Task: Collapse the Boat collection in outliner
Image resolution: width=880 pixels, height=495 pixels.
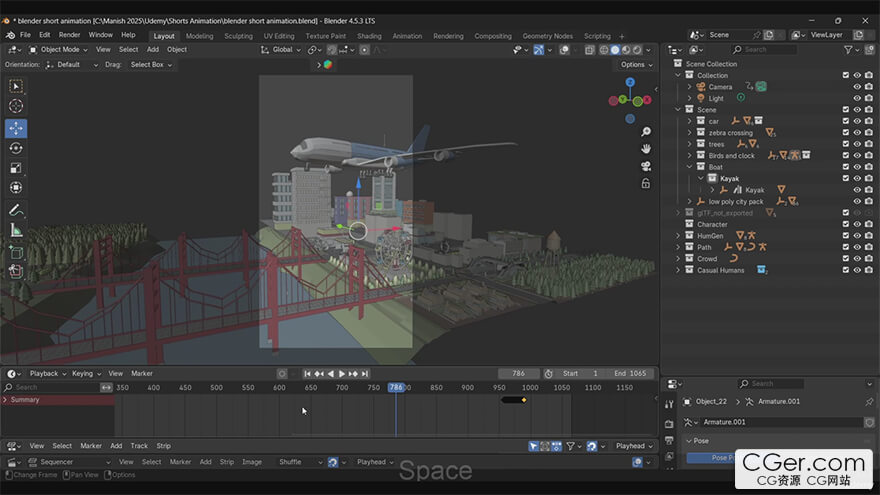Action: 689,167
